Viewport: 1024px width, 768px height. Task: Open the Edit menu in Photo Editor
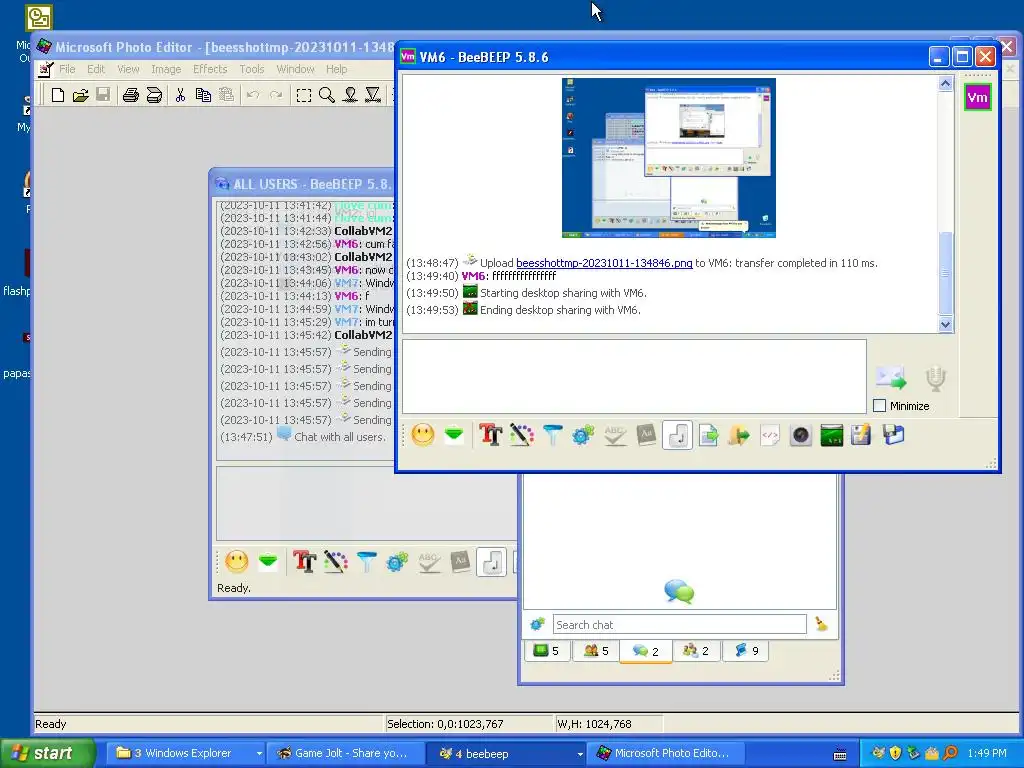pyautogui.click(x=96, y=69)
